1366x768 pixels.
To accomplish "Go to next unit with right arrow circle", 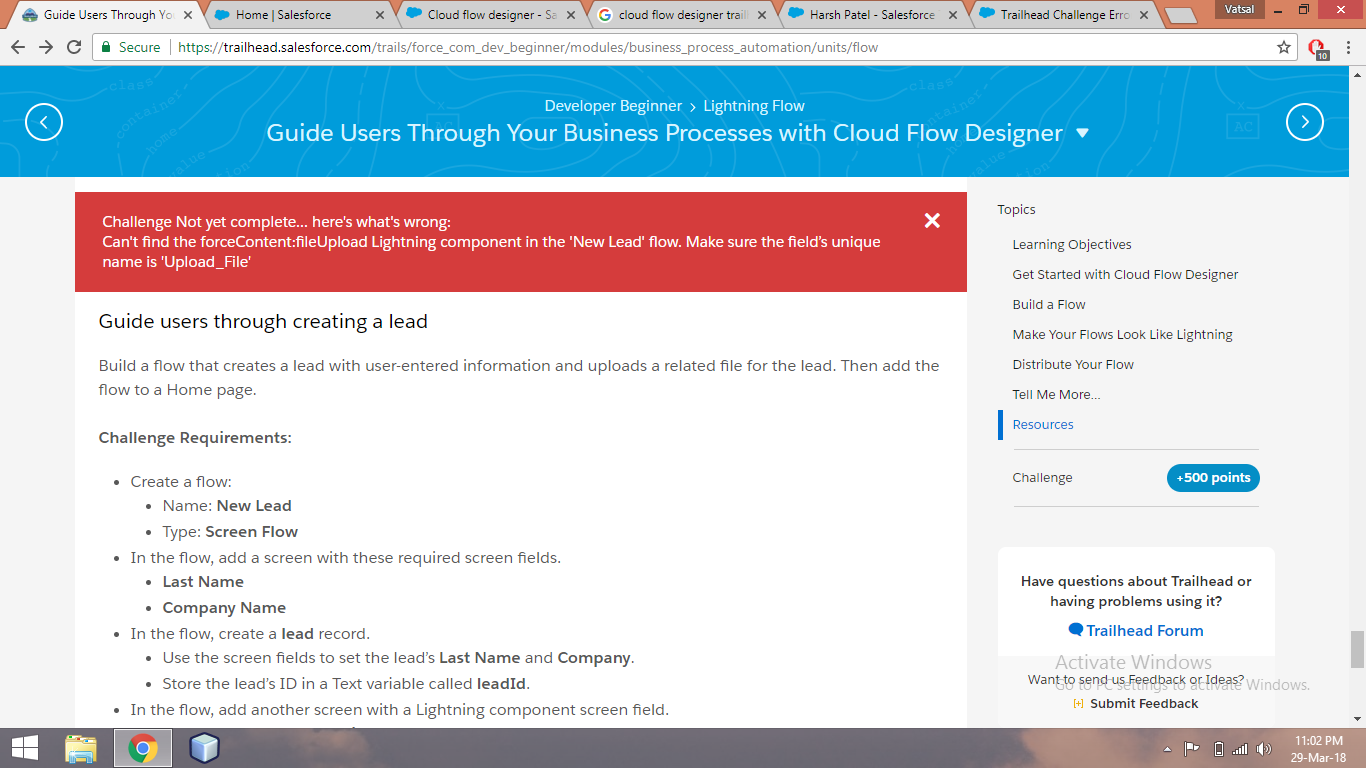I will (1304, 122).
